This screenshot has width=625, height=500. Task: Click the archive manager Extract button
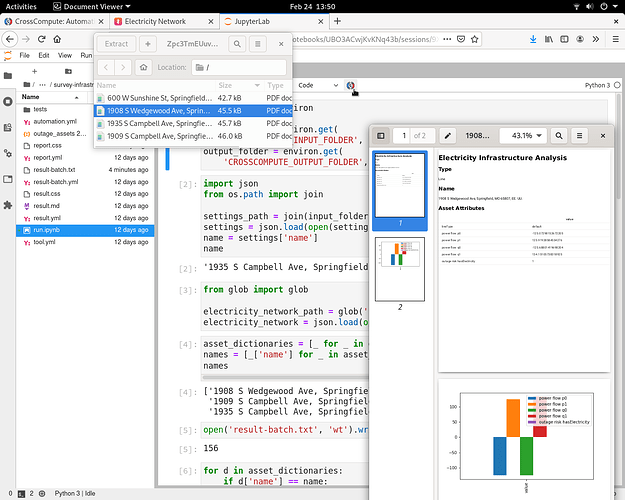[x=116, y=44]
